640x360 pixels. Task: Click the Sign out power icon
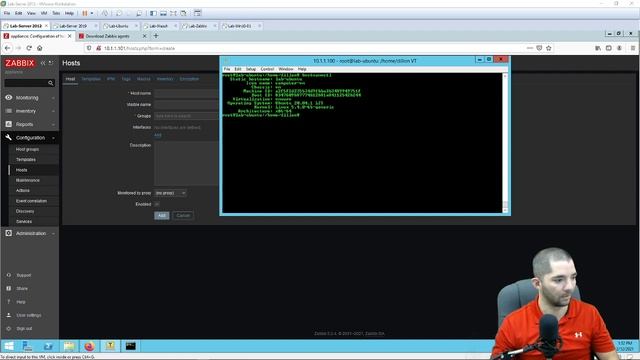coord(9,328)
